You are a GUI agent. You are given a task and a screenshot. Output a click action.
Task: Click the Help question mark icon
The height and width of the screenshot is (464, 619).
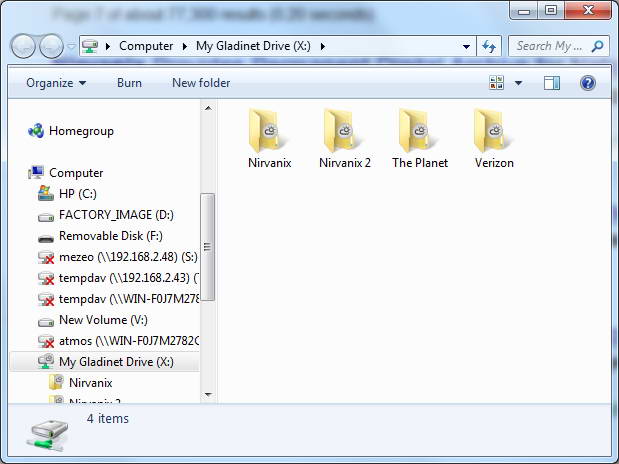[x=588, y=83]
